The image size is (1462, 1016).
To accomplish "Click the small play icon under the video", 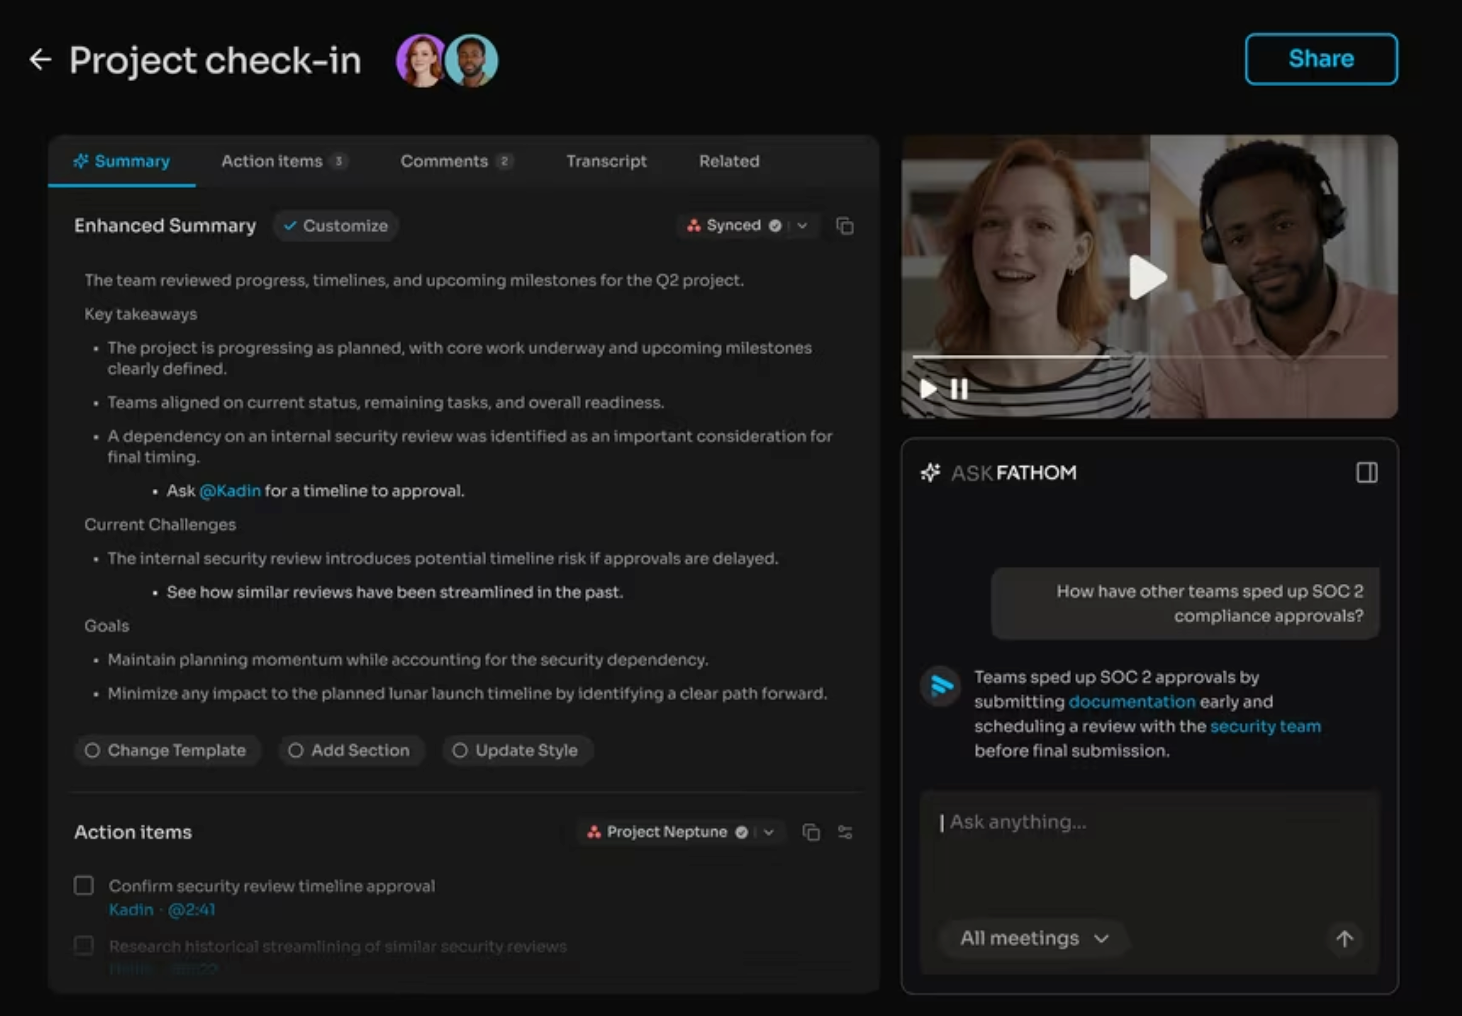I will pos(929,389).
